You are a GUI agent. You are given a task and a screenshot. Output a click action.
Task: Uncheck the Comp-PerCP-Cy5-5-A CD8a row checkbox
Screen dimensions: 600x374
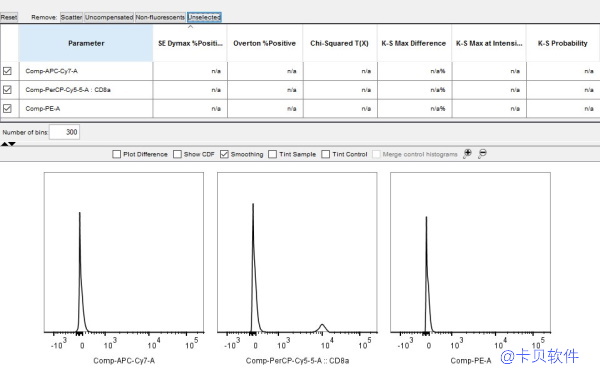tap(7, 90)
